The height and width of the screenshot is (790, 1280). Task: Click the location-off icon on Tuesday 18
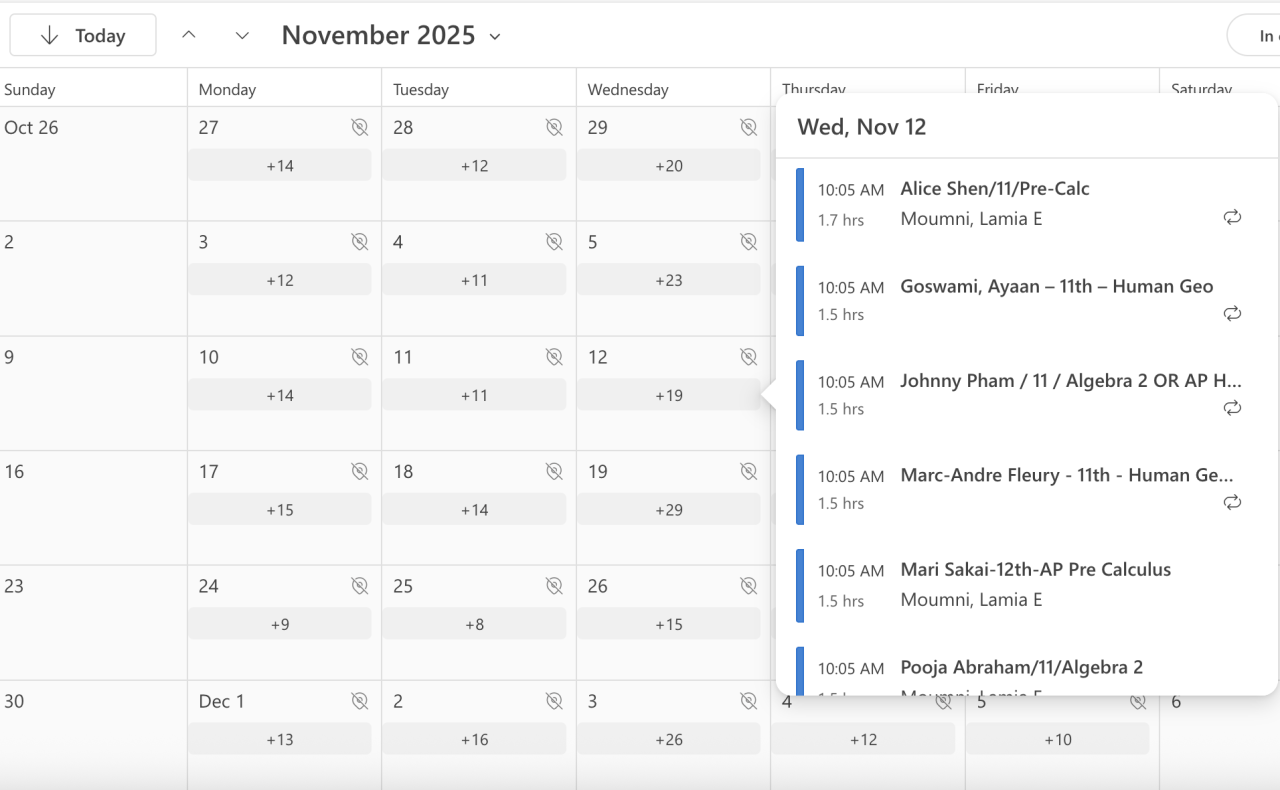click(x=554, y=471)
